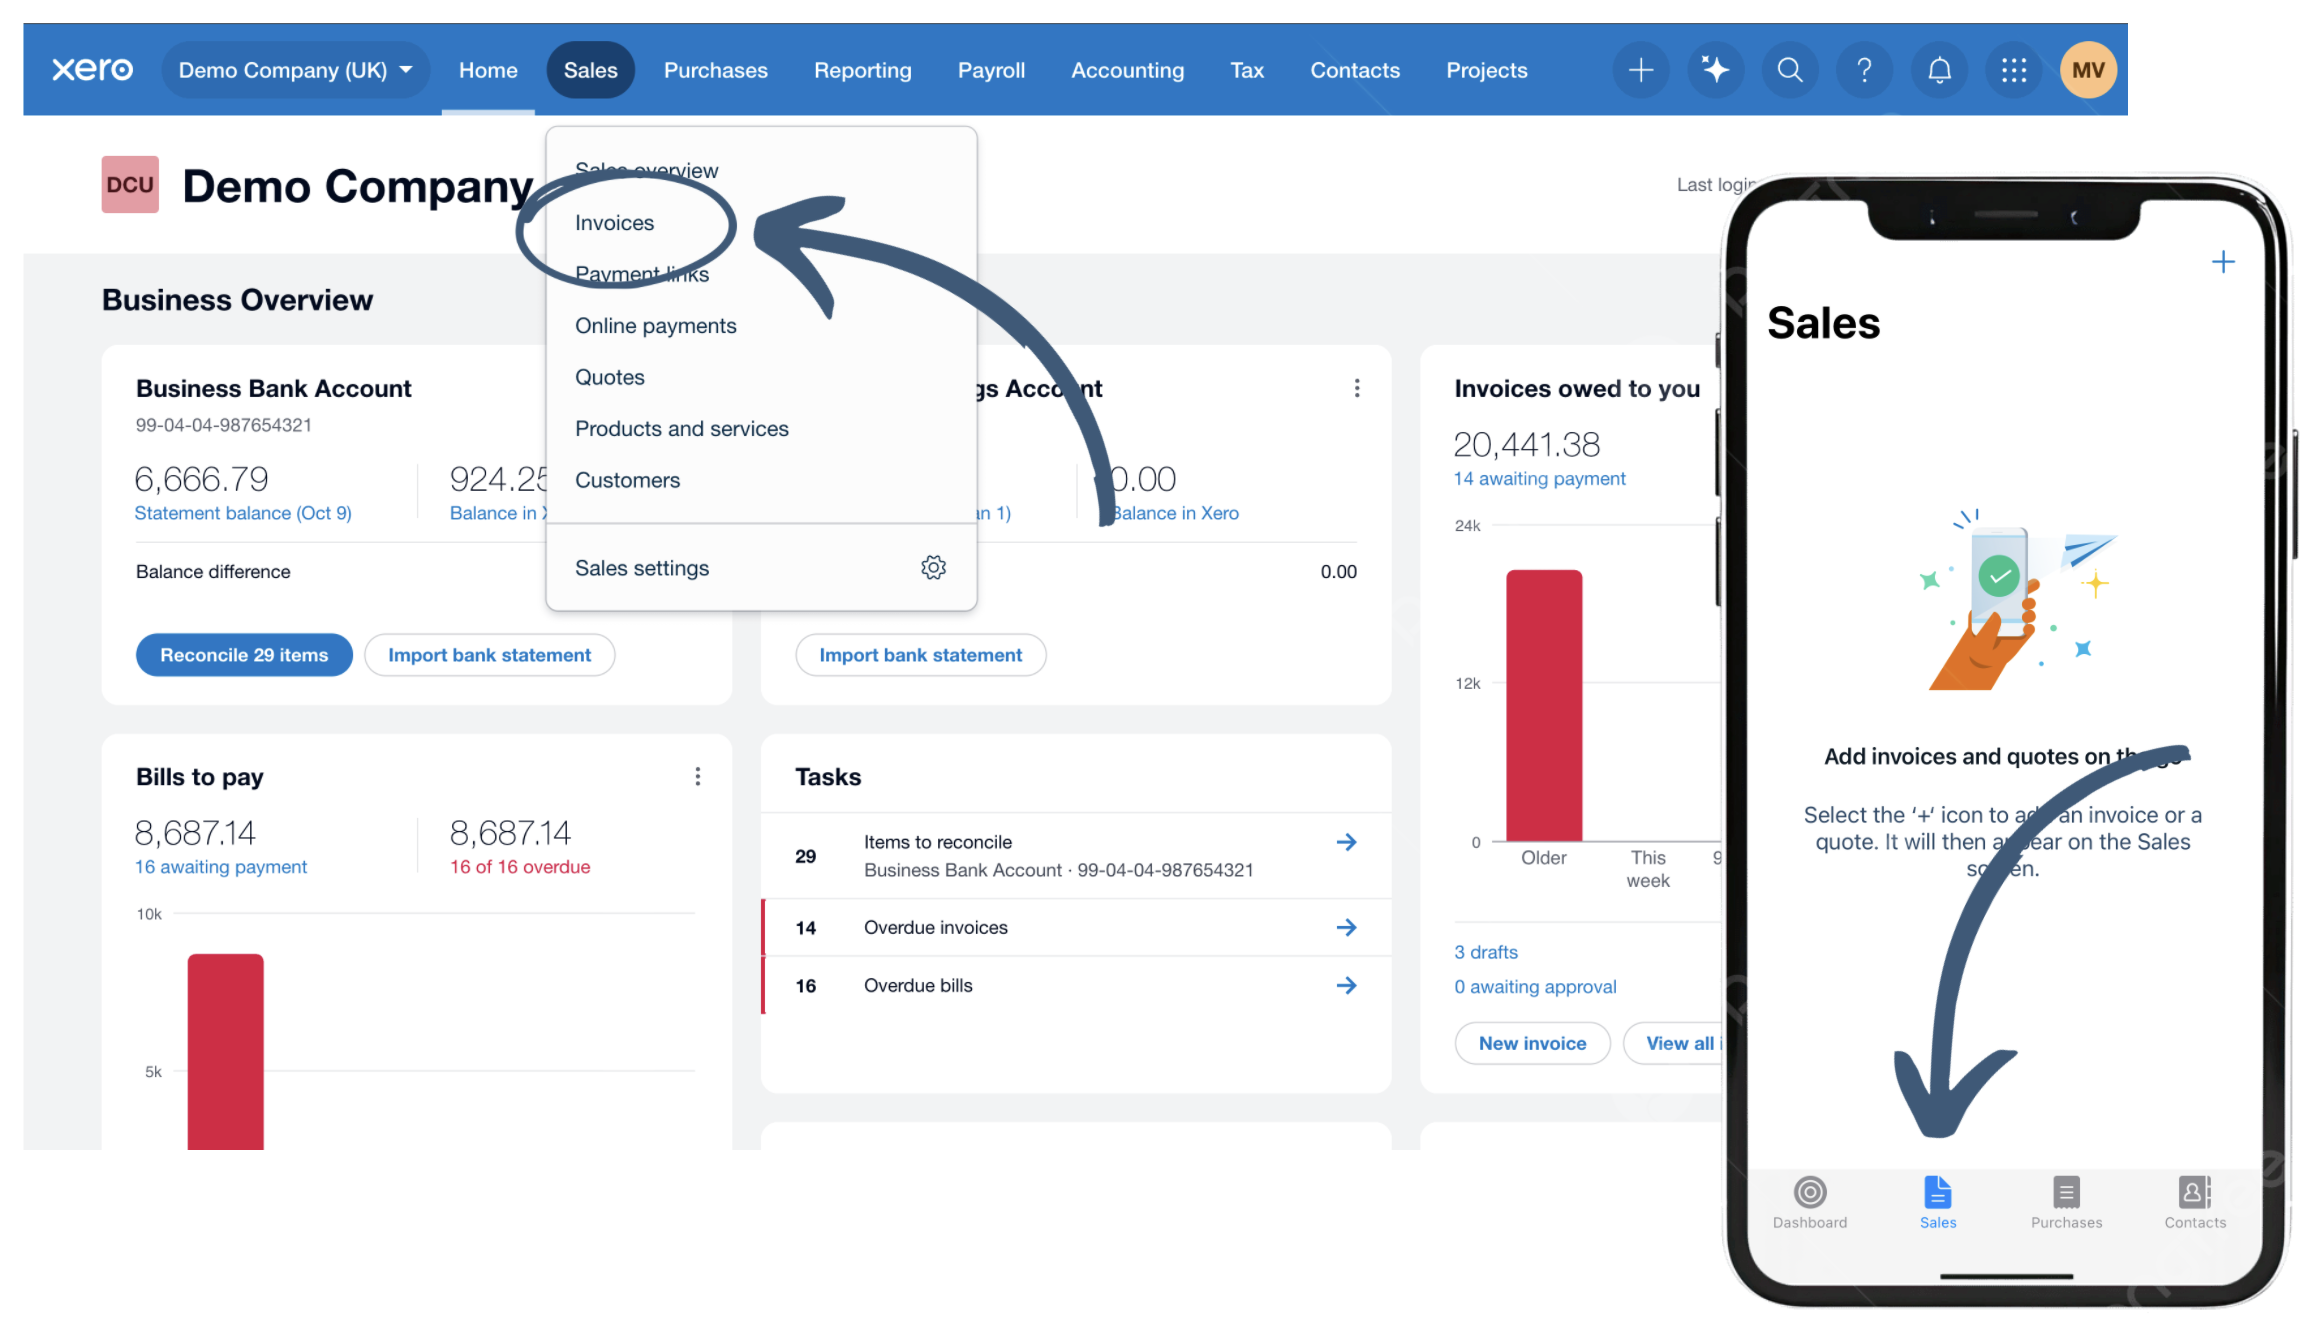Open the 14 awaiting payment link
2320x1338 pixels.
[x=1539, y=479]
